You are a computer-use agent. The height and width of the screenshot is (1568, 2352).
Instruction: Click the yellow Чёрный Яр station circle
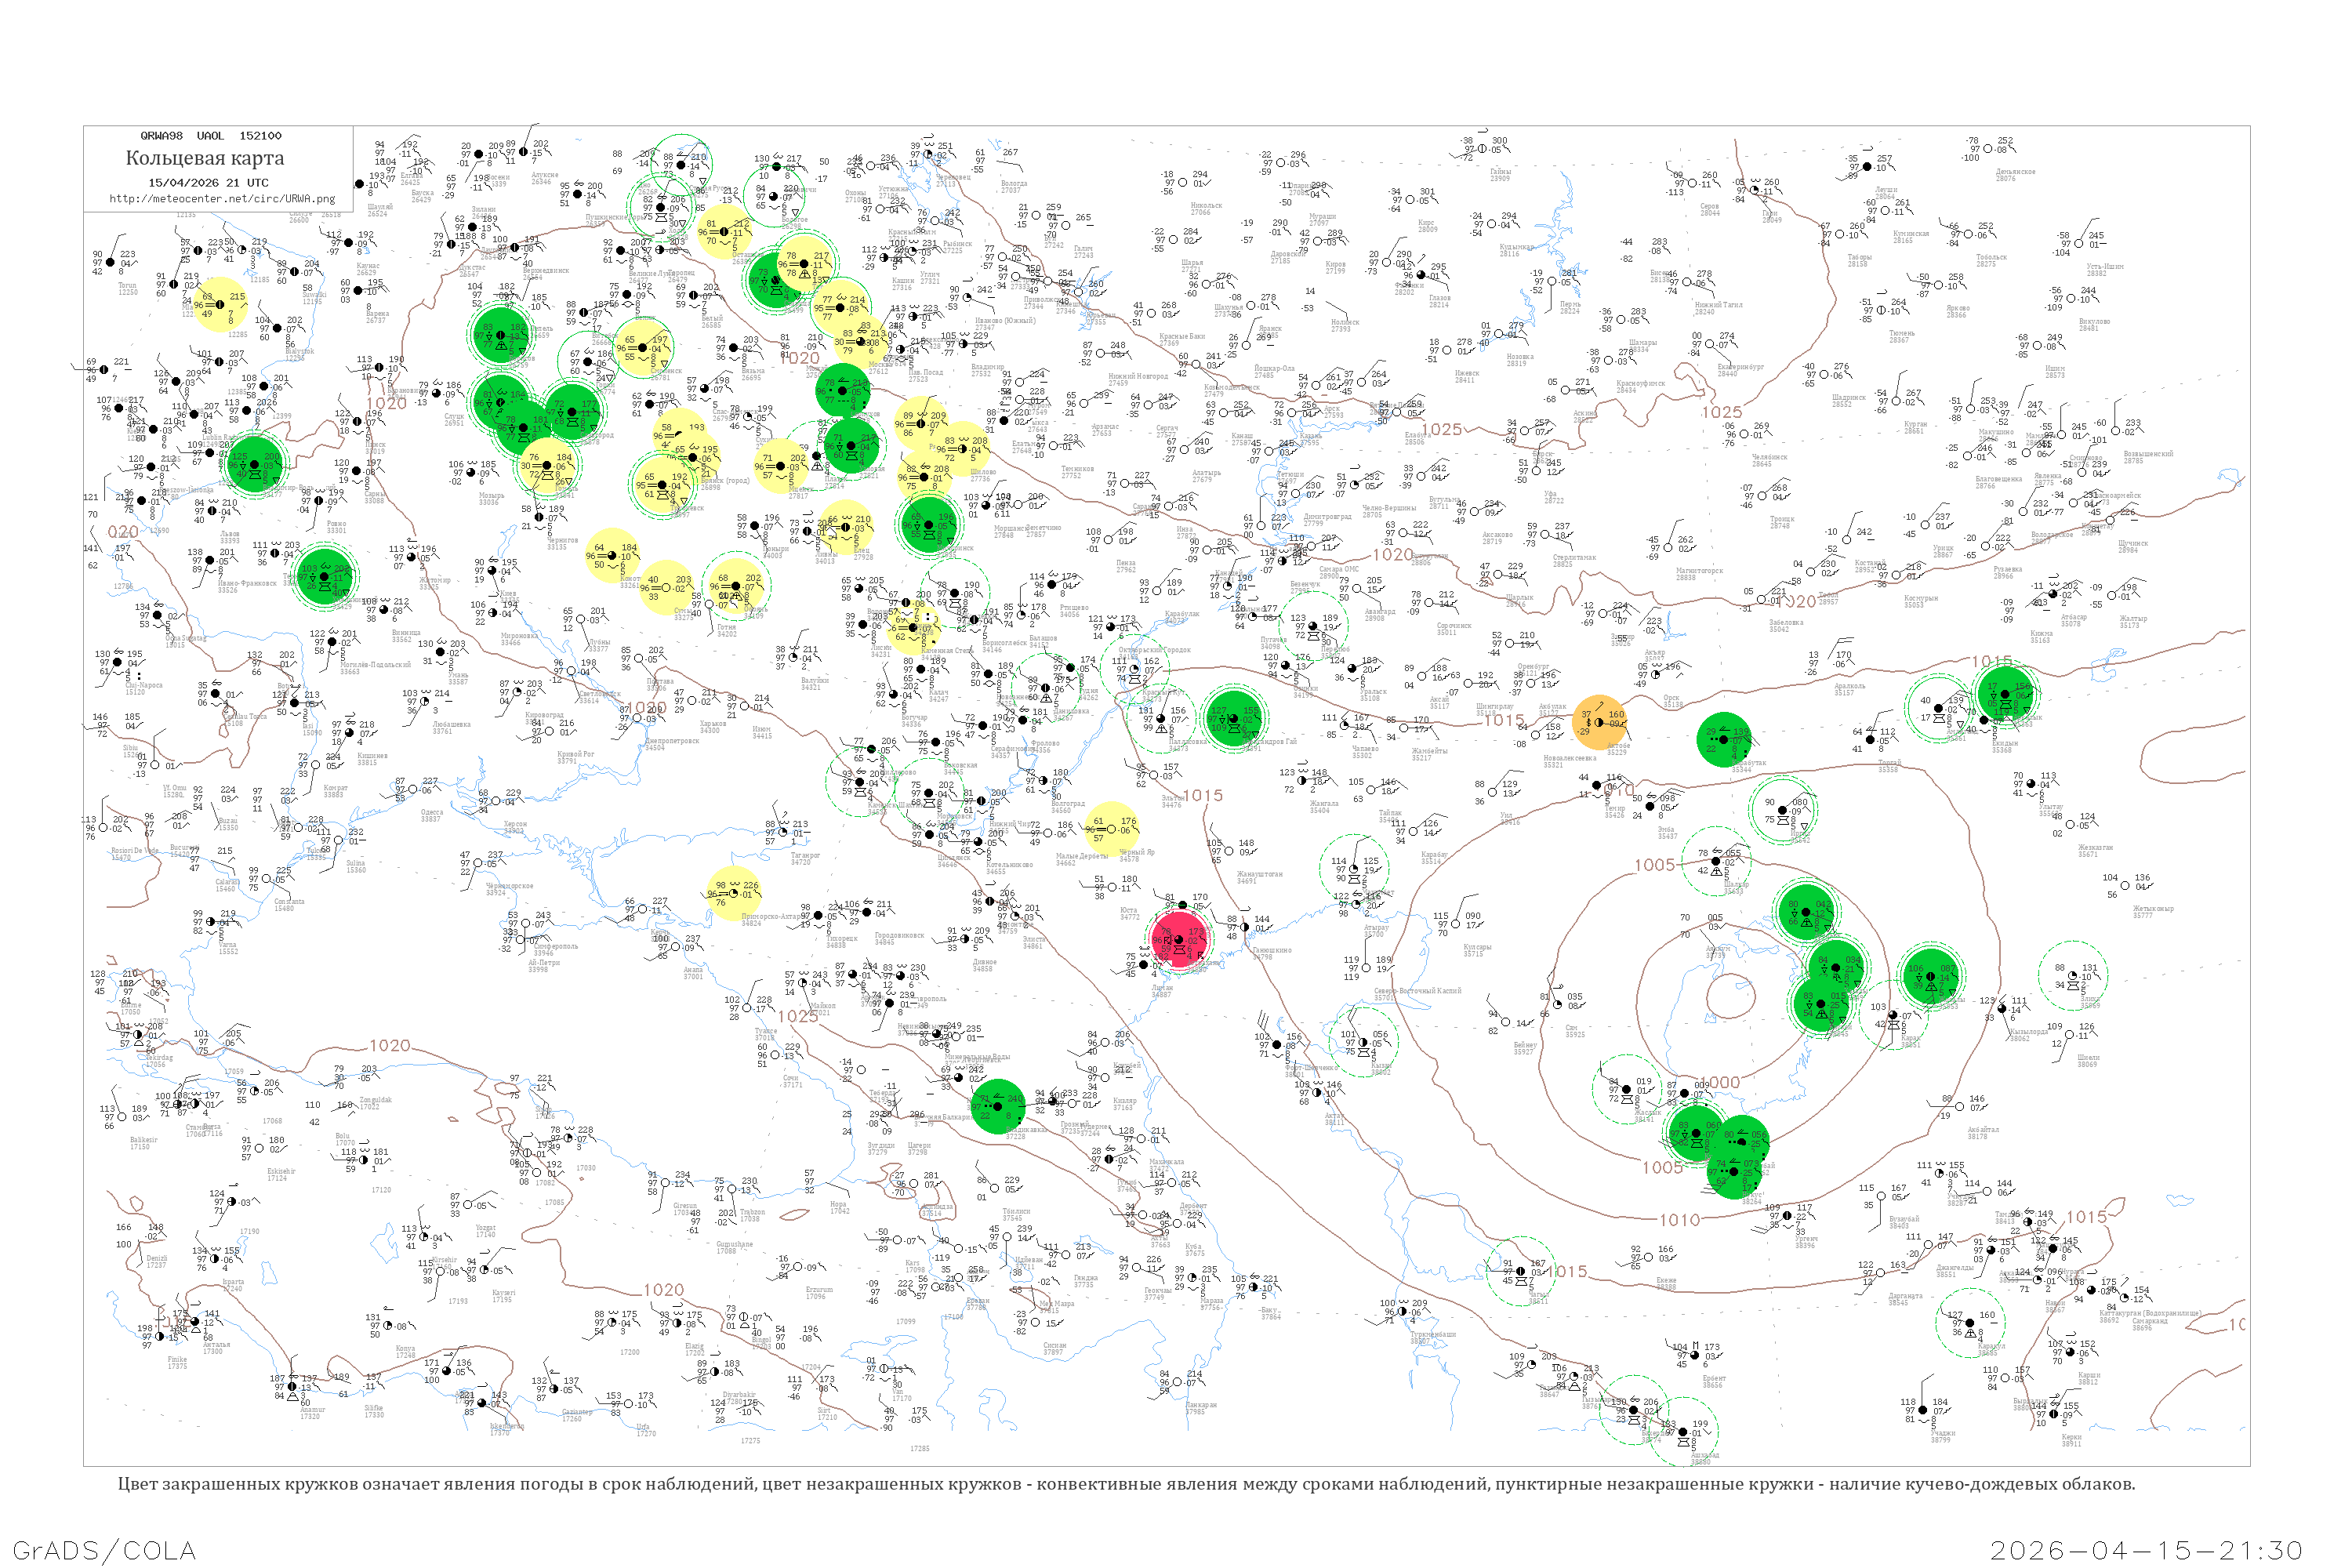pyautogui.click(x=1110, y=829)
